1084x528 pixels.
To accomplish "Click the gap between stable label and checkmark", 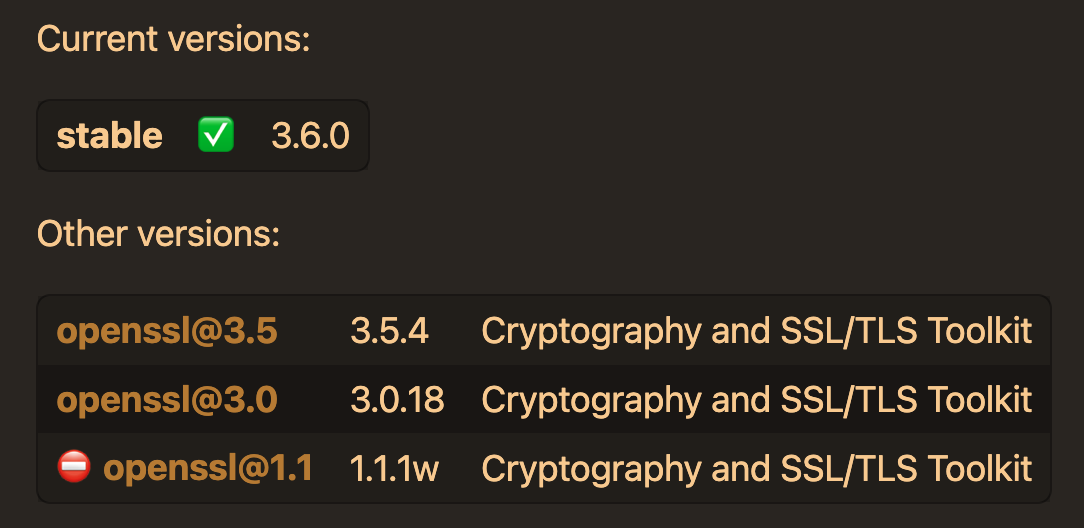I will click(180, 135).
